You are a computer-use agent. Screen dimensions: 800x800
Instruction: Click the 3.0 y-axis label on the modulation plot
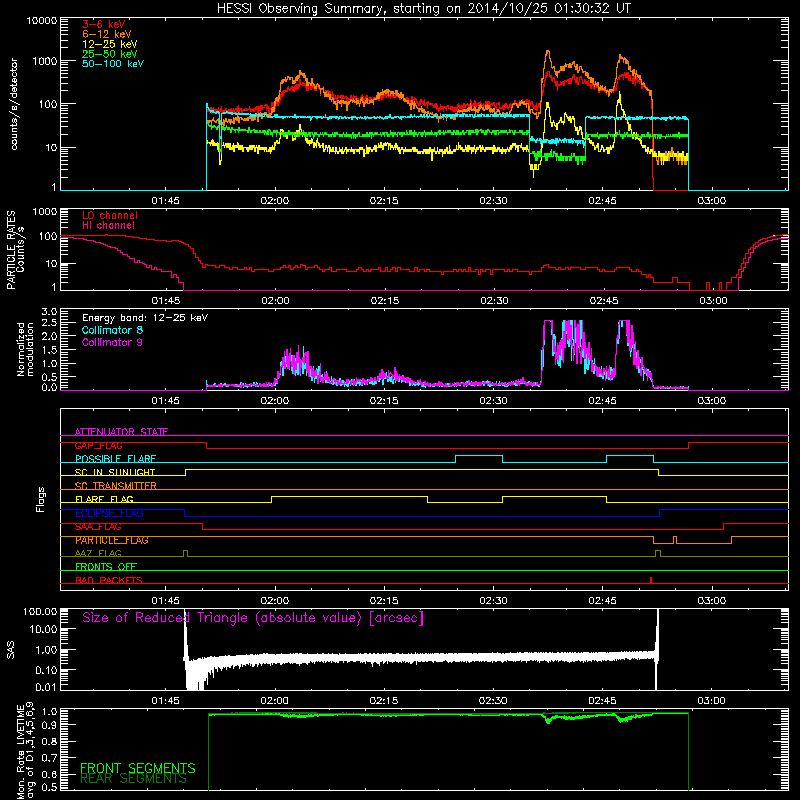pyautogui.click(x=49, y=312)
